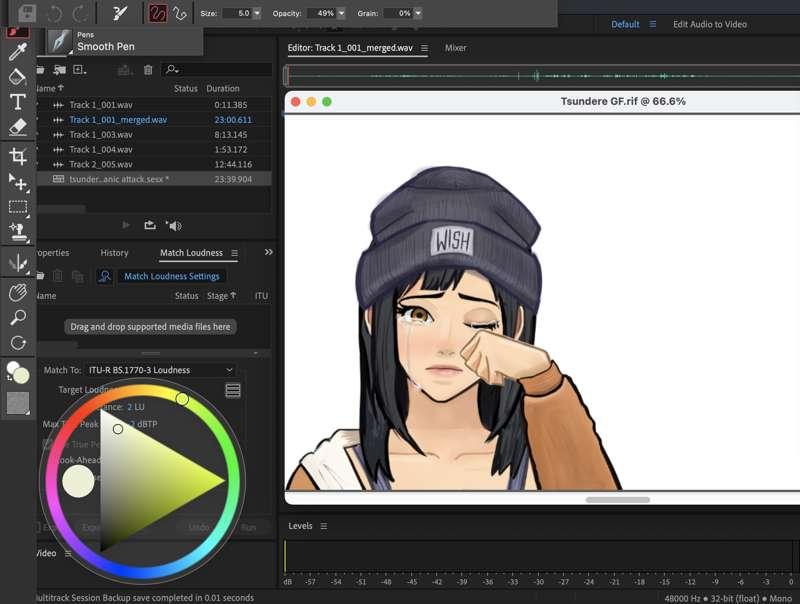
Task: Click the Size value field showing 5.0
Action: [238, 13]
